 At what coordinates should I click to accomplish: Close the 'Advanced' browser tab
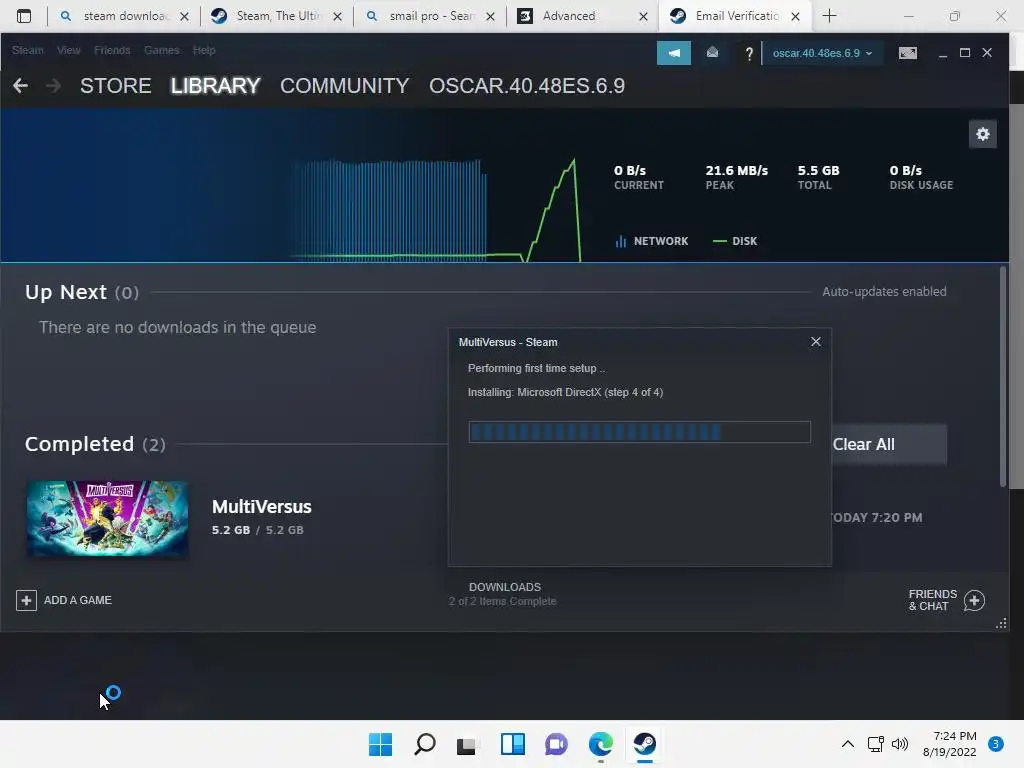point(643,16)
